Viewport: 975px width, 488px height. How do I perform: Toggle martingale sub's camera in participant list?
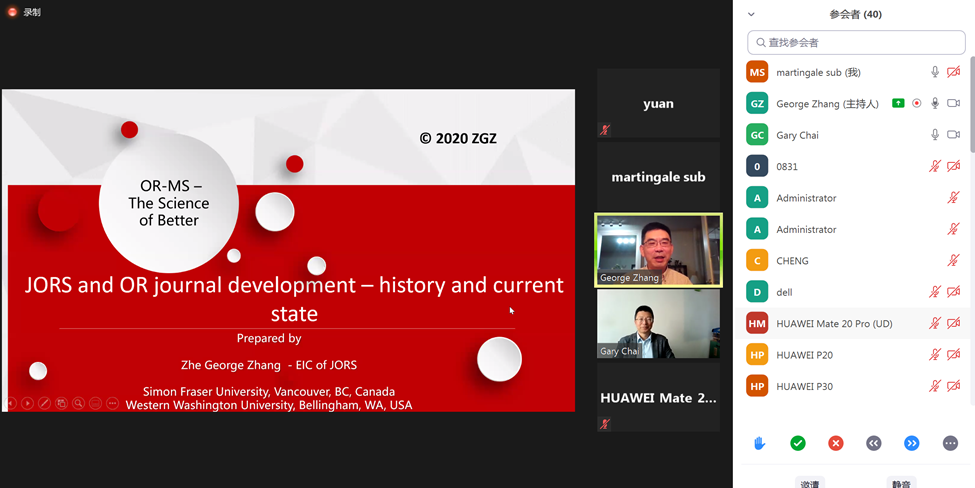pyautogui.click(x=953, y=72)
